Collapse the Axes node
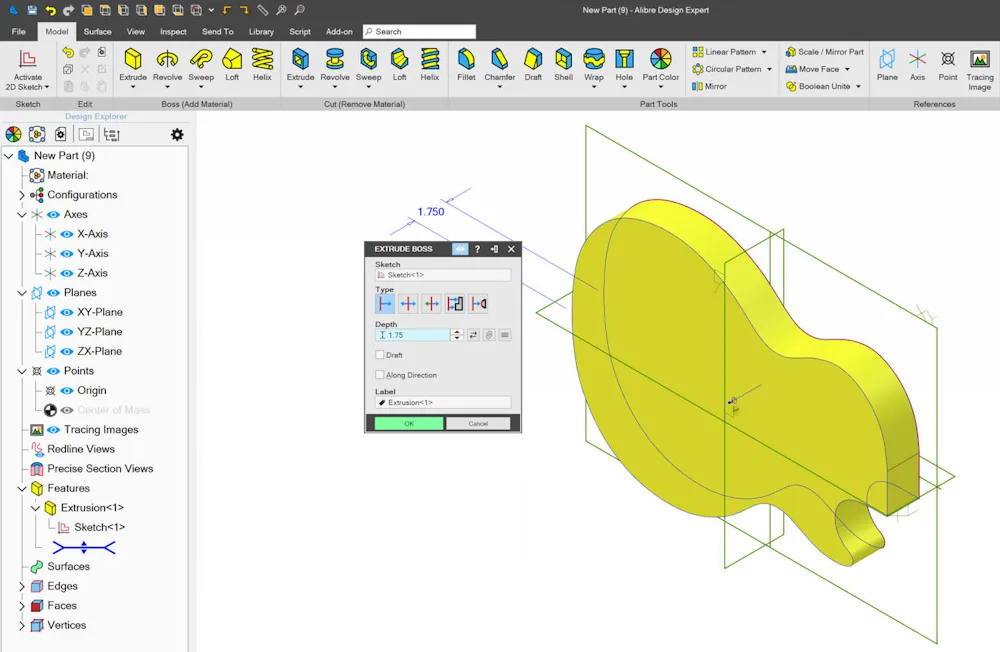This screenshot has height=652, width=1000. 22,215
